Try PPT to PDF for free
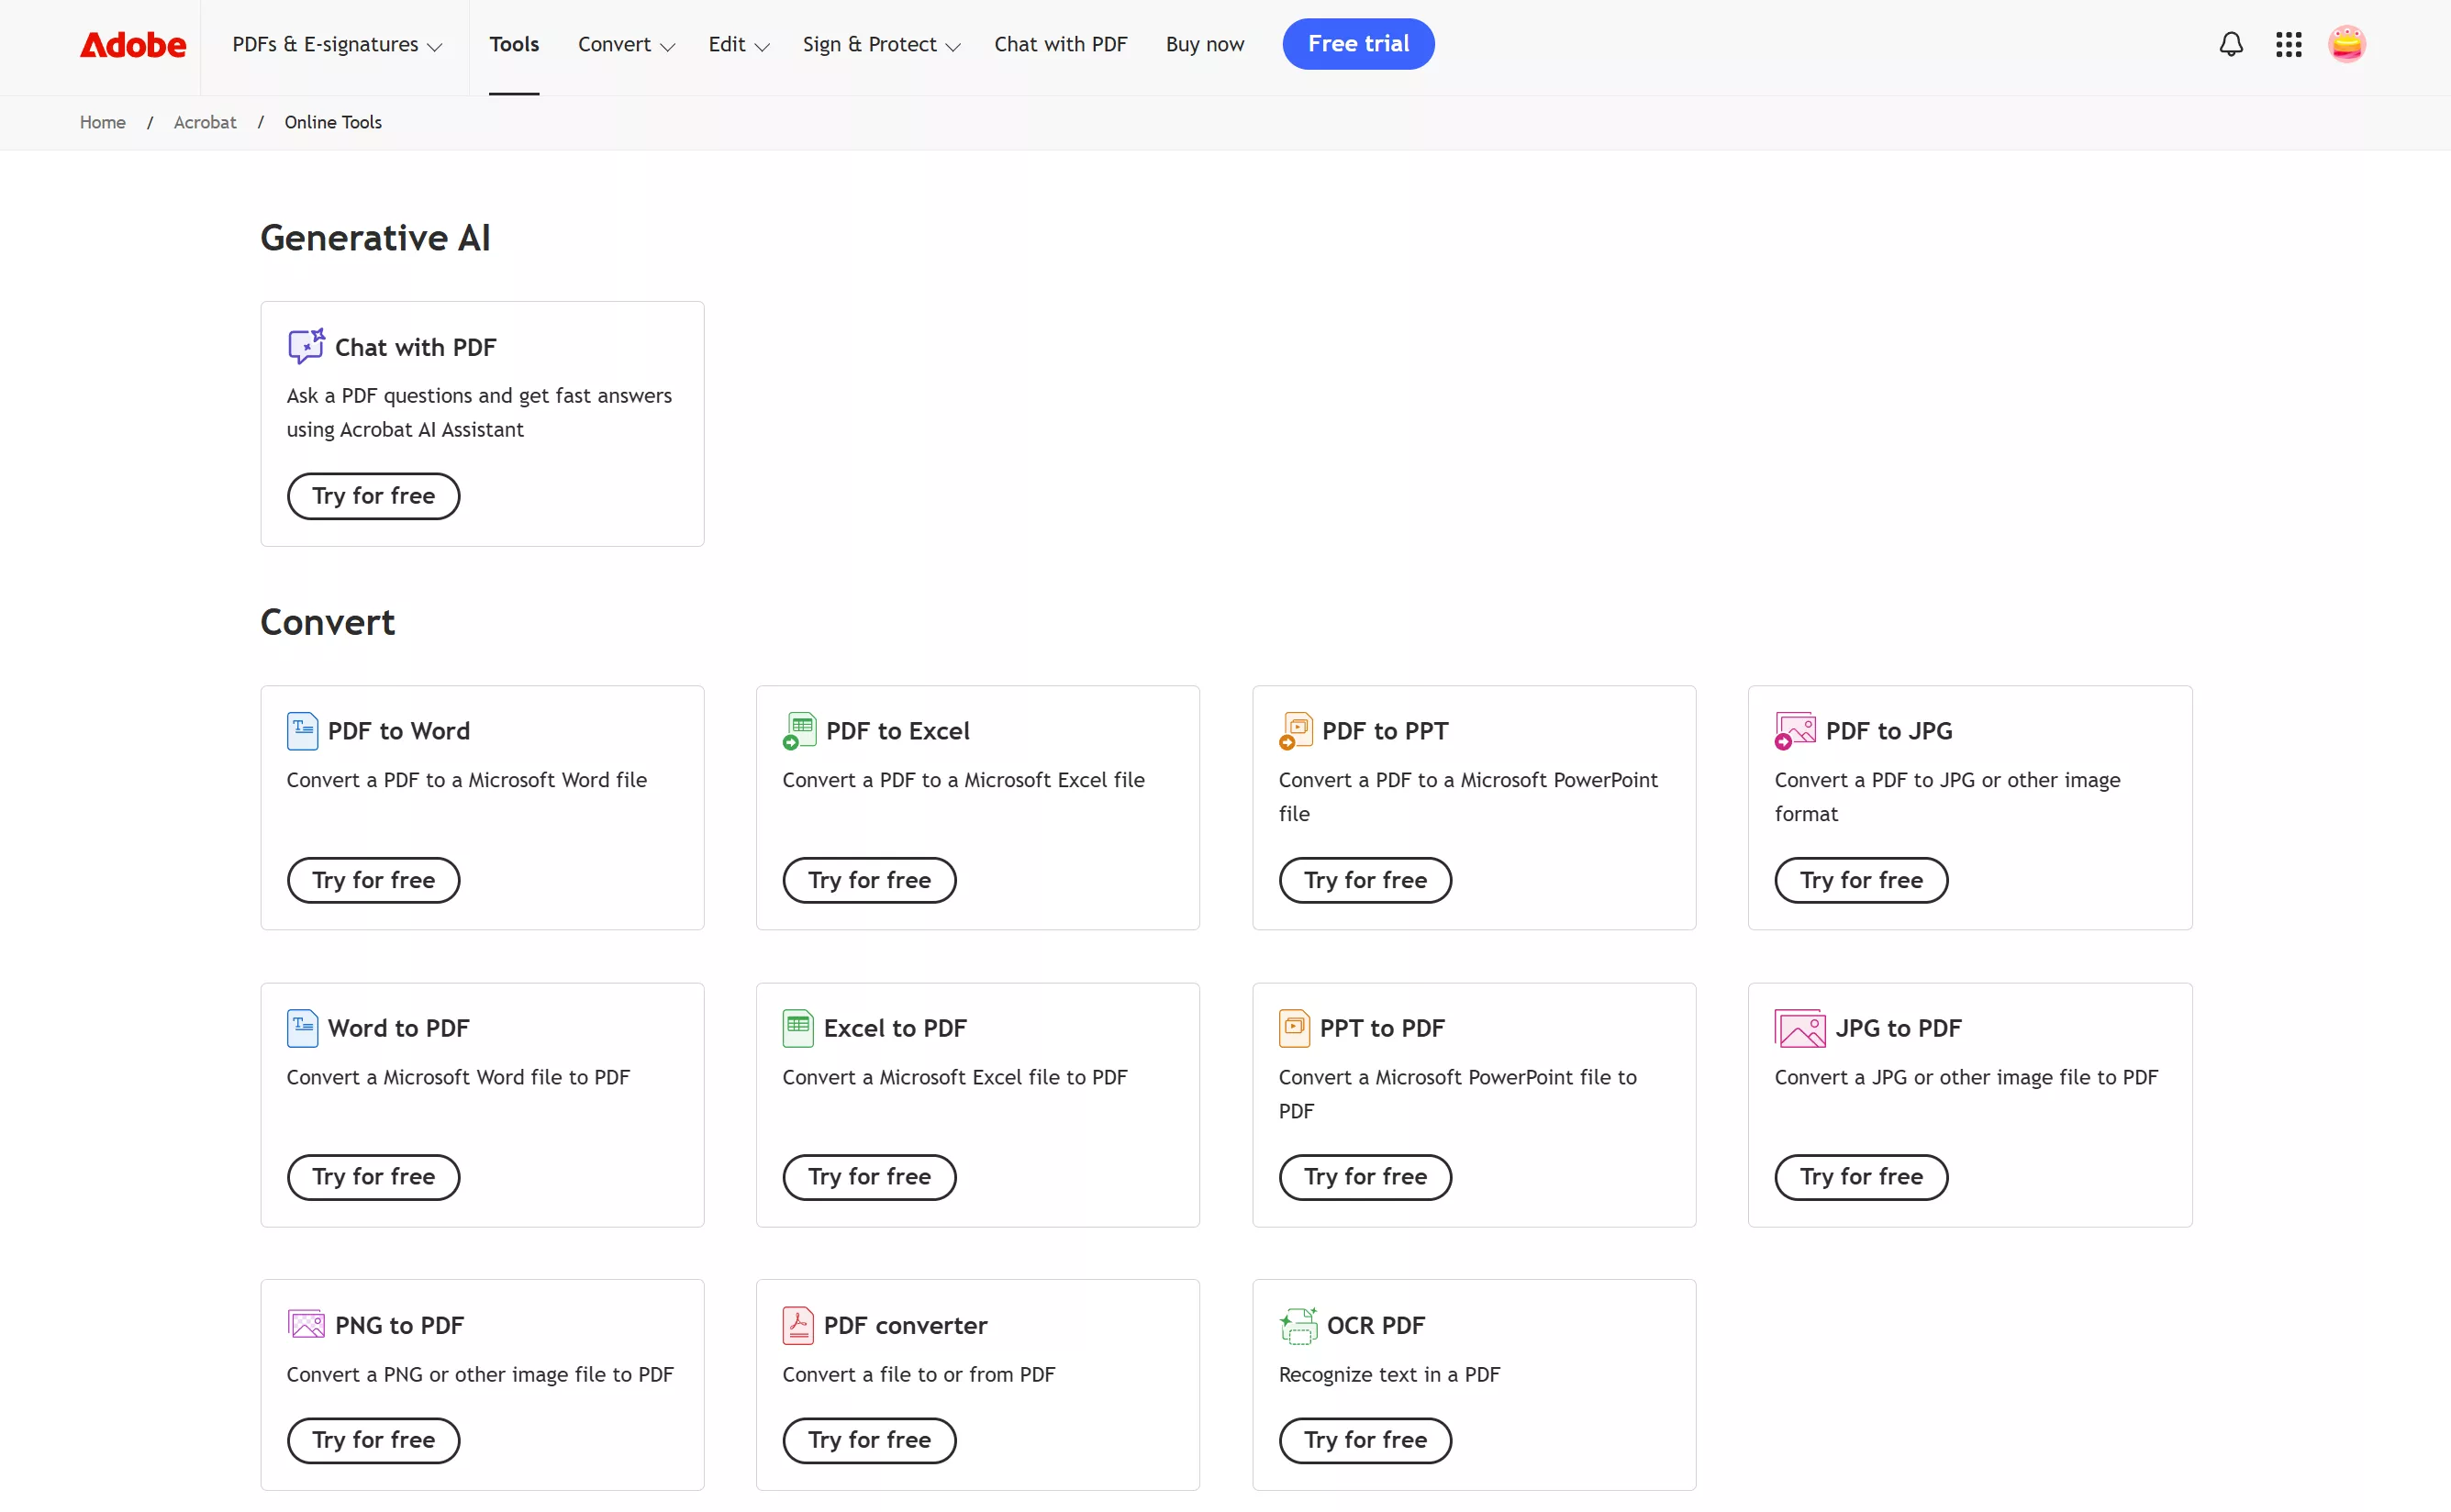Screen dimensions: 2451x1512 tap(1365, 1177)
